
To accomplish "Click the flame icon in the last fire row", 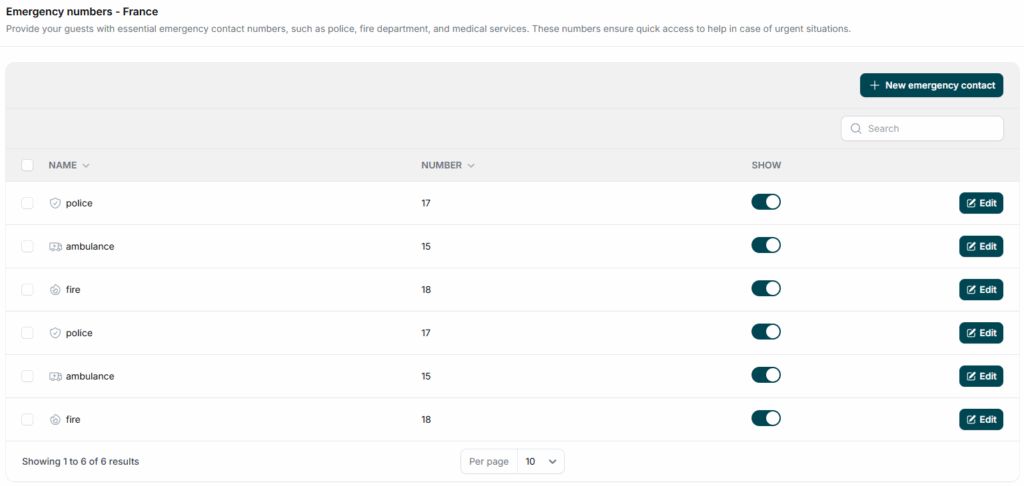I will 55,420.
